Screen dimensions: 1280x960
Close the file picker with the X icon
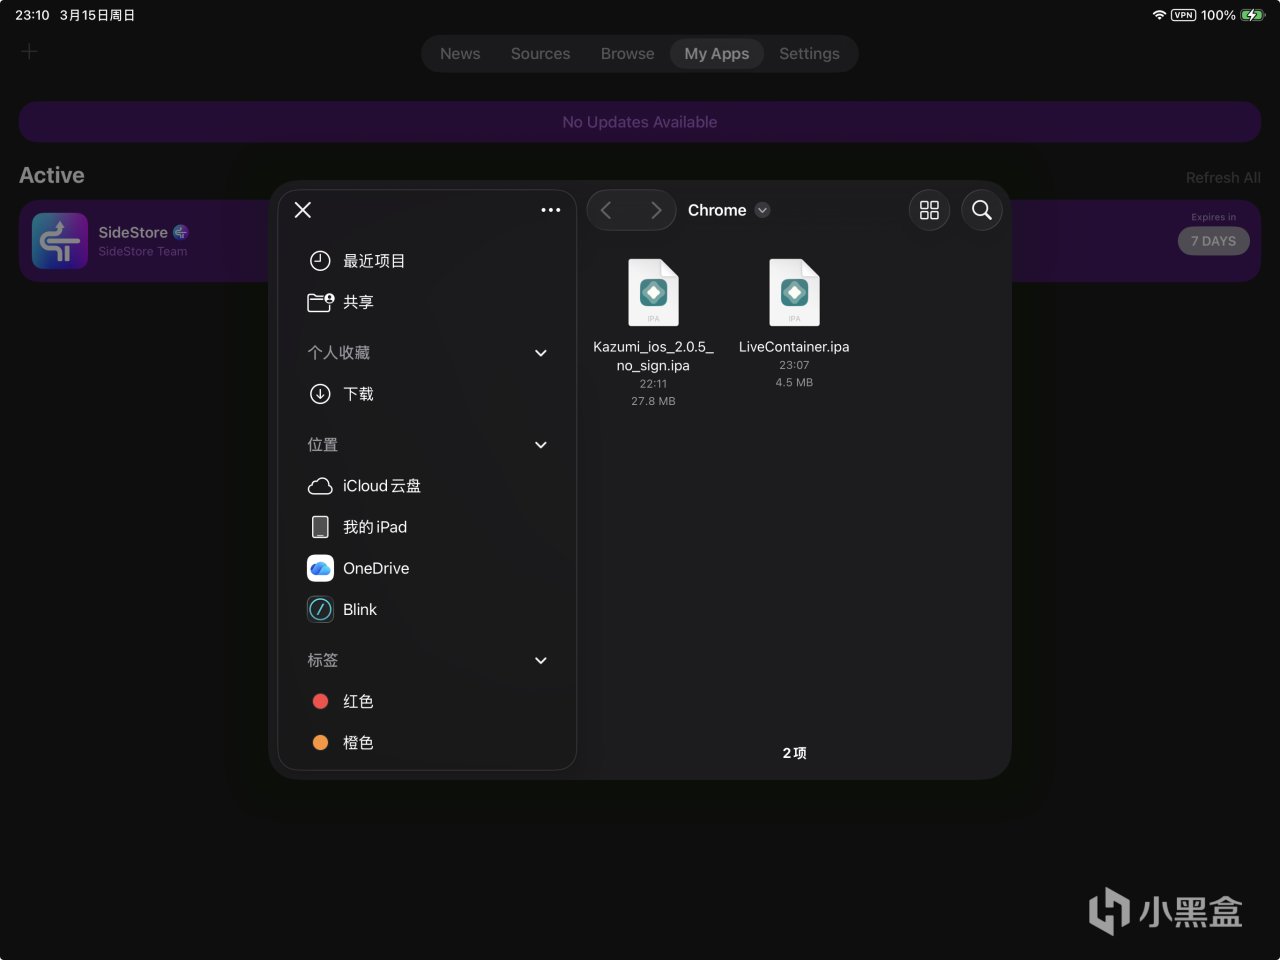pos(303,210)
